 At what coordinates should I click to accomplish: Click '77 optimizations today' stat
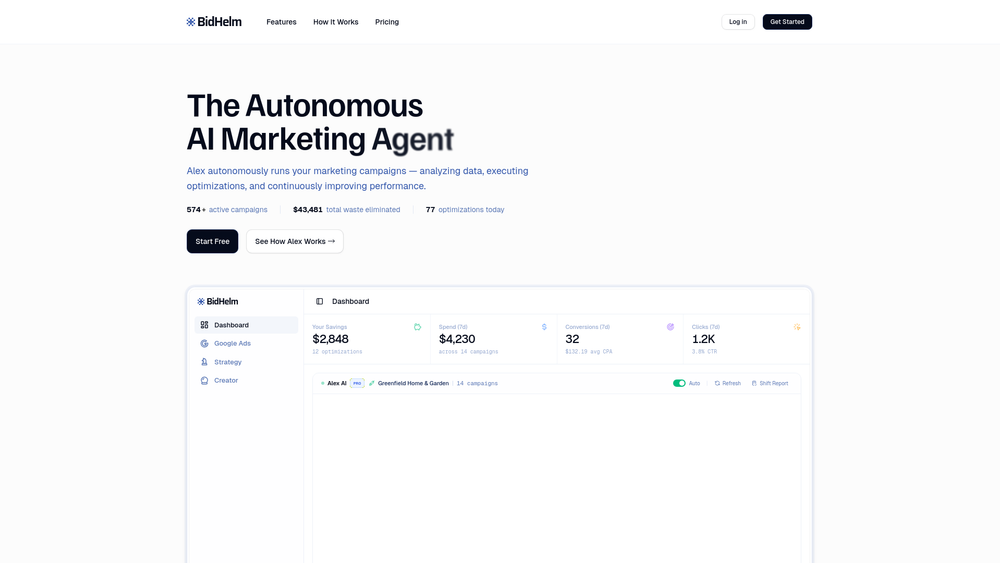tap(465, 209)
